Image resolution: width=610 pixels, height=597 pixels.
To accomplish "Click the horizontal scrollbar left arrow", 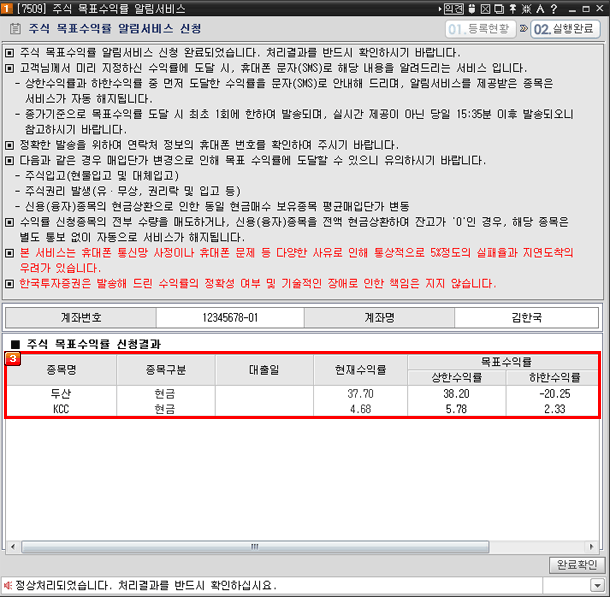I will coord(13,546).
